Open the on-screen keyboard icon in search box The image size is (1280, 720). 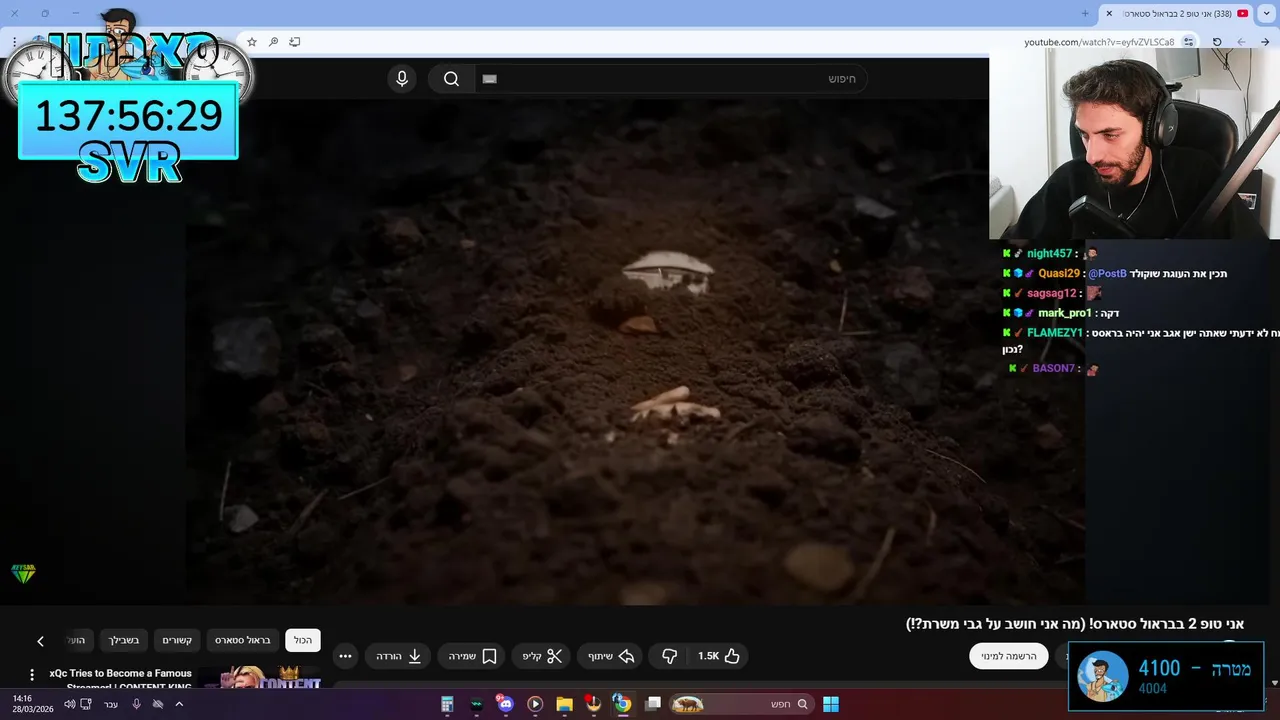tap(489, 79)
